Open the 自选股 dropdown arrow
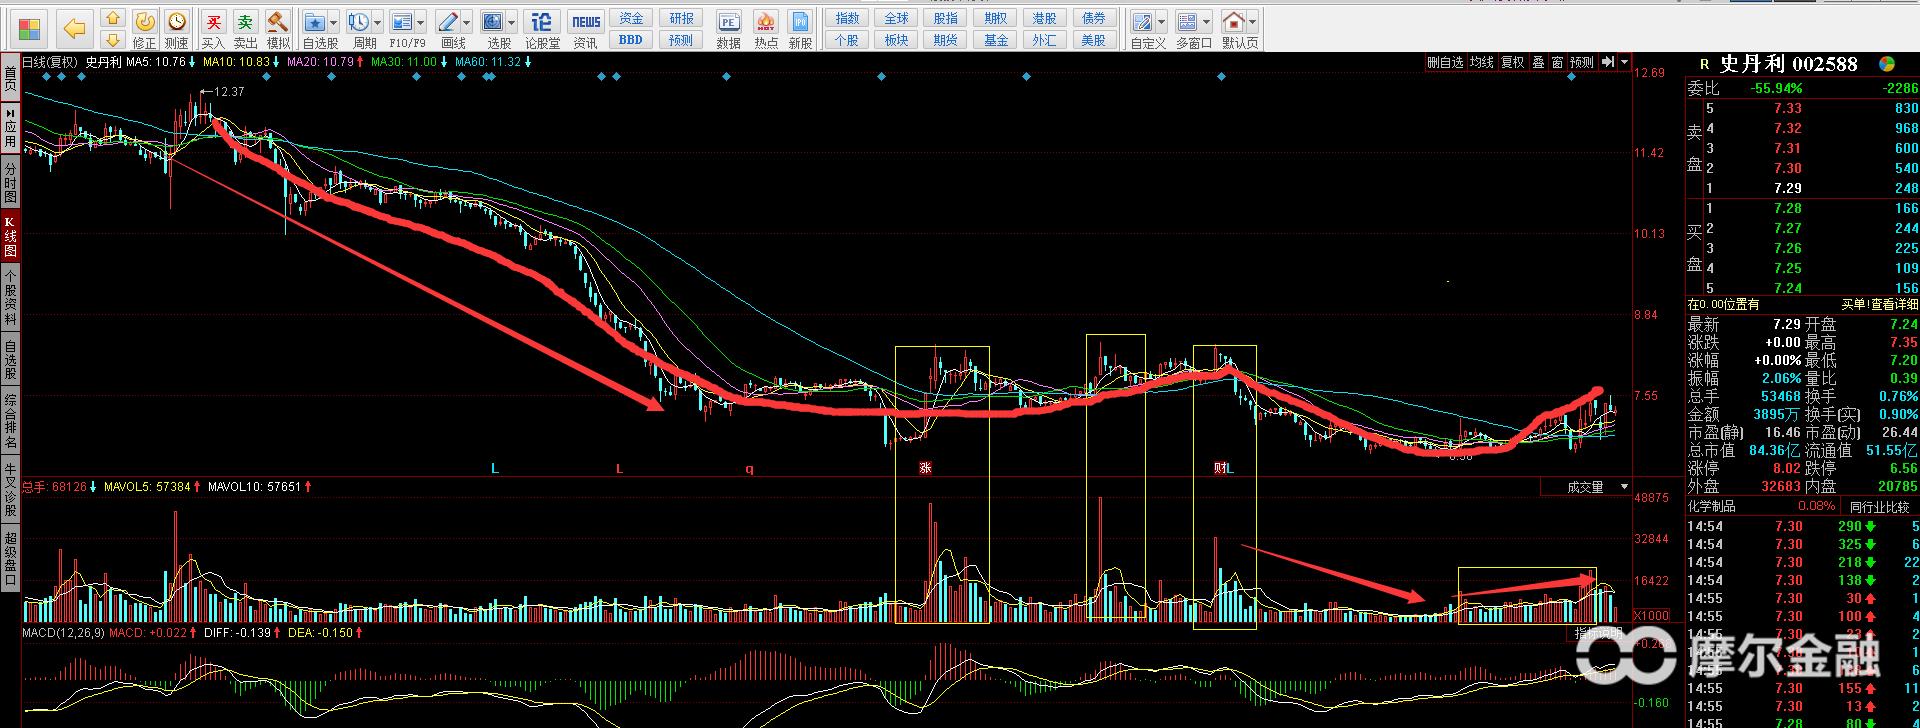Screen dimensions: 1920x728 (x=334, y=22)
